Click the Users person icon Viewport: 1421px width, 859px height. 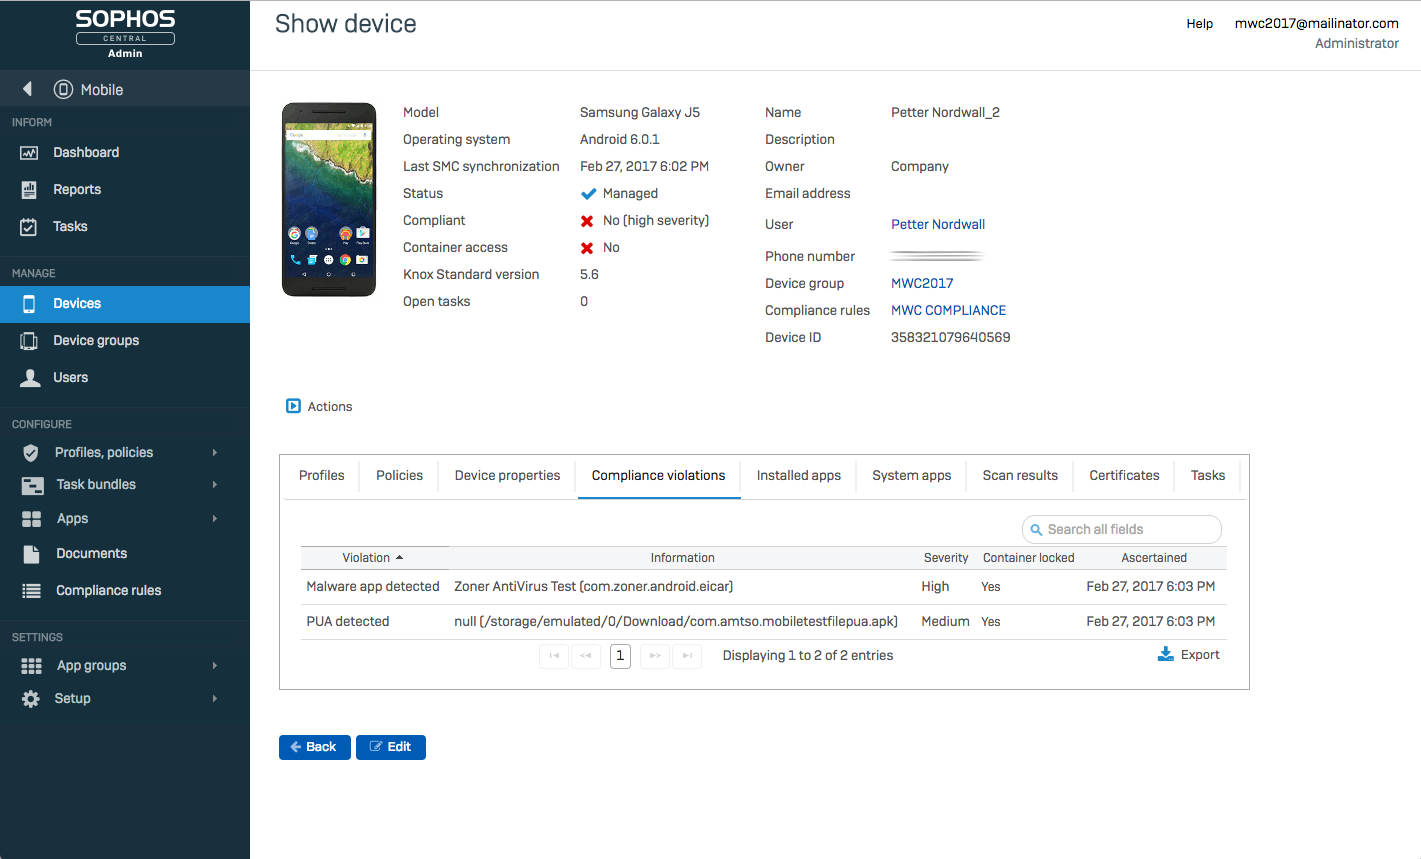tap(31, 378)
